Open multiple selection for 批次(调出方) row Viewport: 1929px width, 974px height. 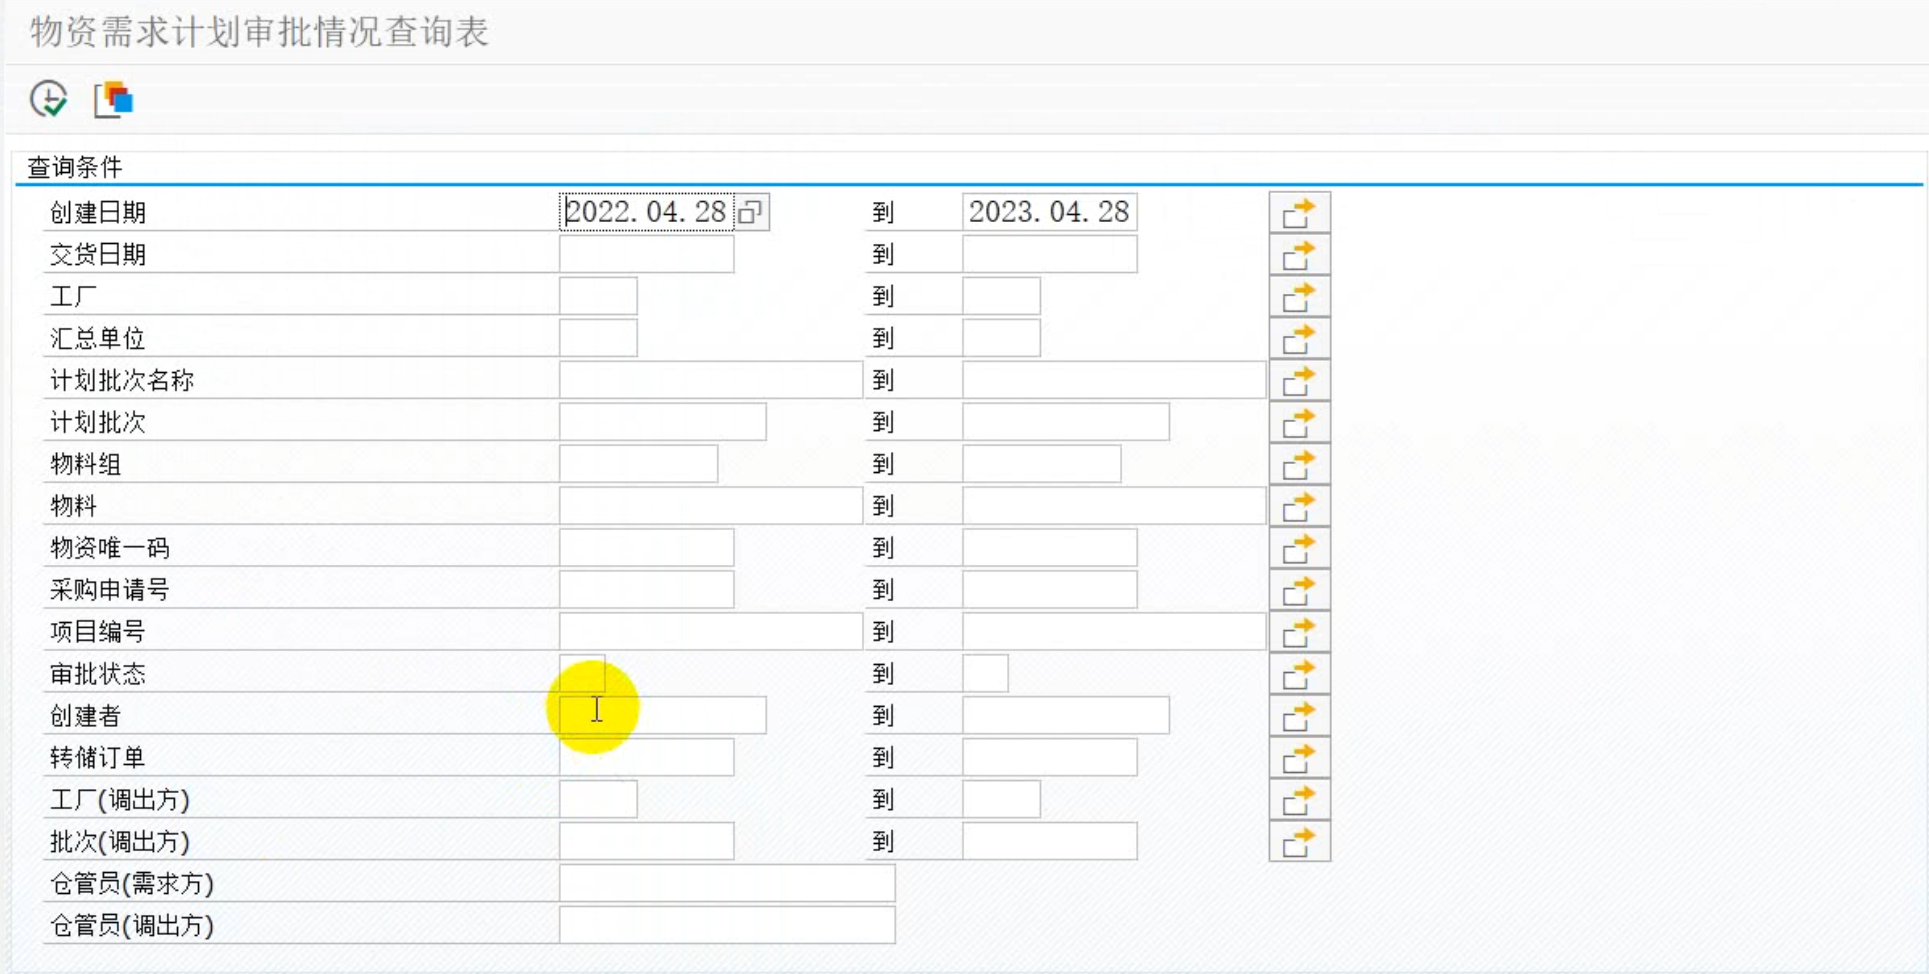click(1298, 843)
